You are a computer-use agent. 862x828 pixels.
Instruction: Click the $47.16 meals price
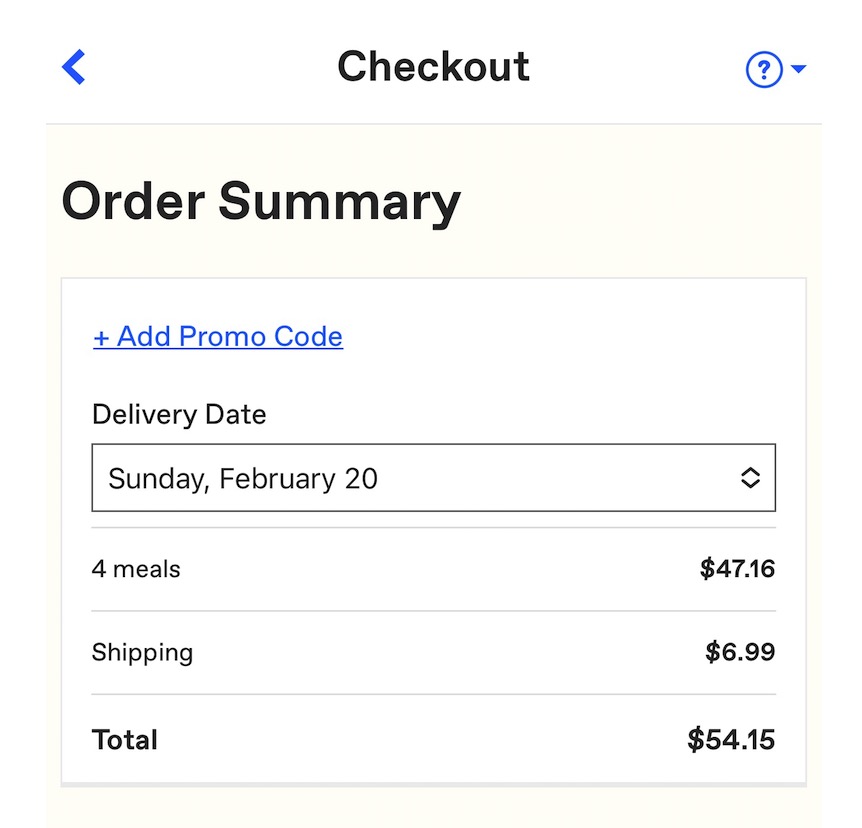737,569
